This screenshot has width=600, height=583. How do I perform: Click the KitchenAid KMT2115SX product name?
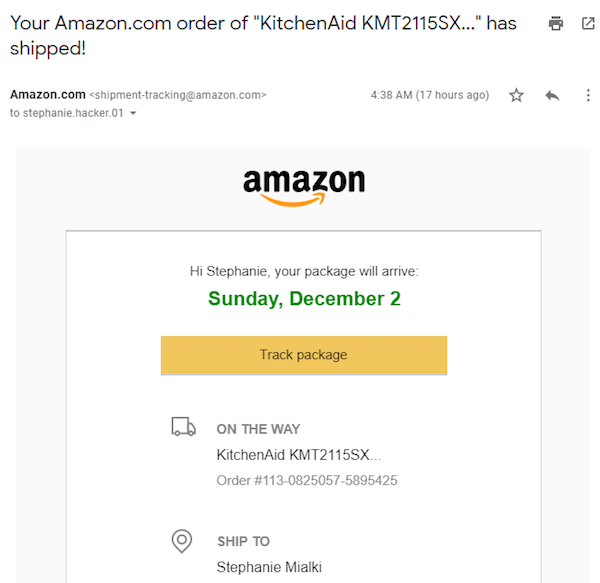pyautogui.click(x=298, y=455)
